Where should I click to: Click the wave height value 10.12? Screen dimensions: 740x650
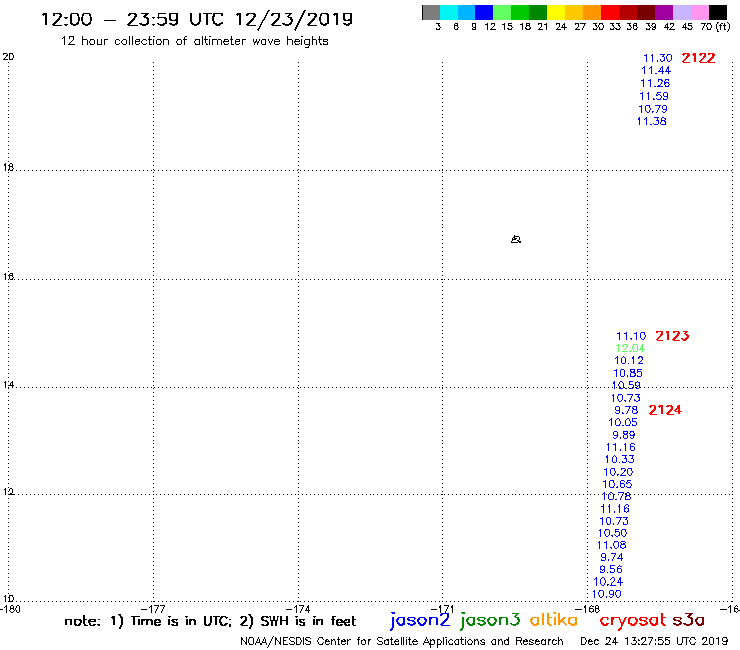point(629,360)
